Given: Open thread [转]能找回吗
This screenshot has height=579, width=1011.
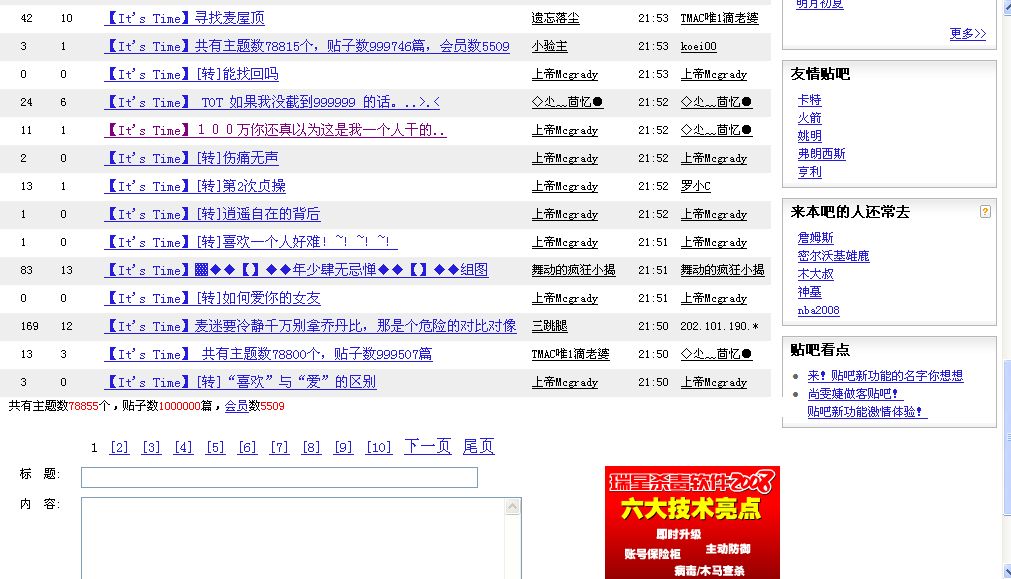Looking at the screenshot, I should coord(191,74).
